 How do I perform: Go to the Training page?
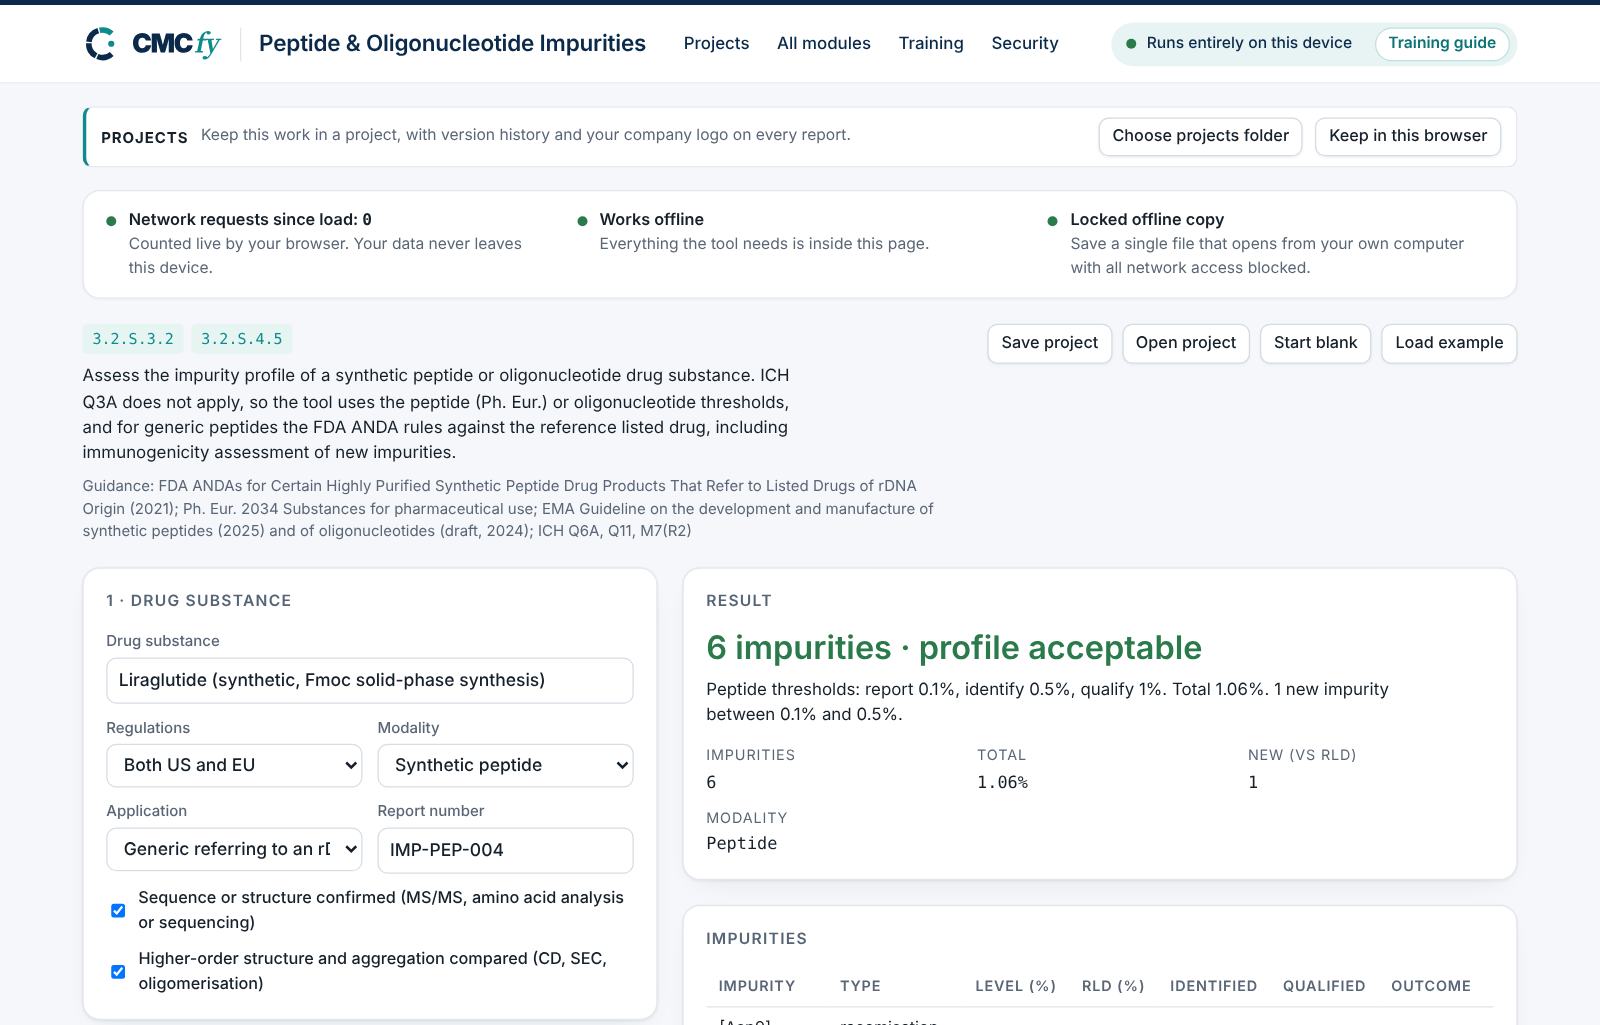pyautogui.click(x=931, y=43)
